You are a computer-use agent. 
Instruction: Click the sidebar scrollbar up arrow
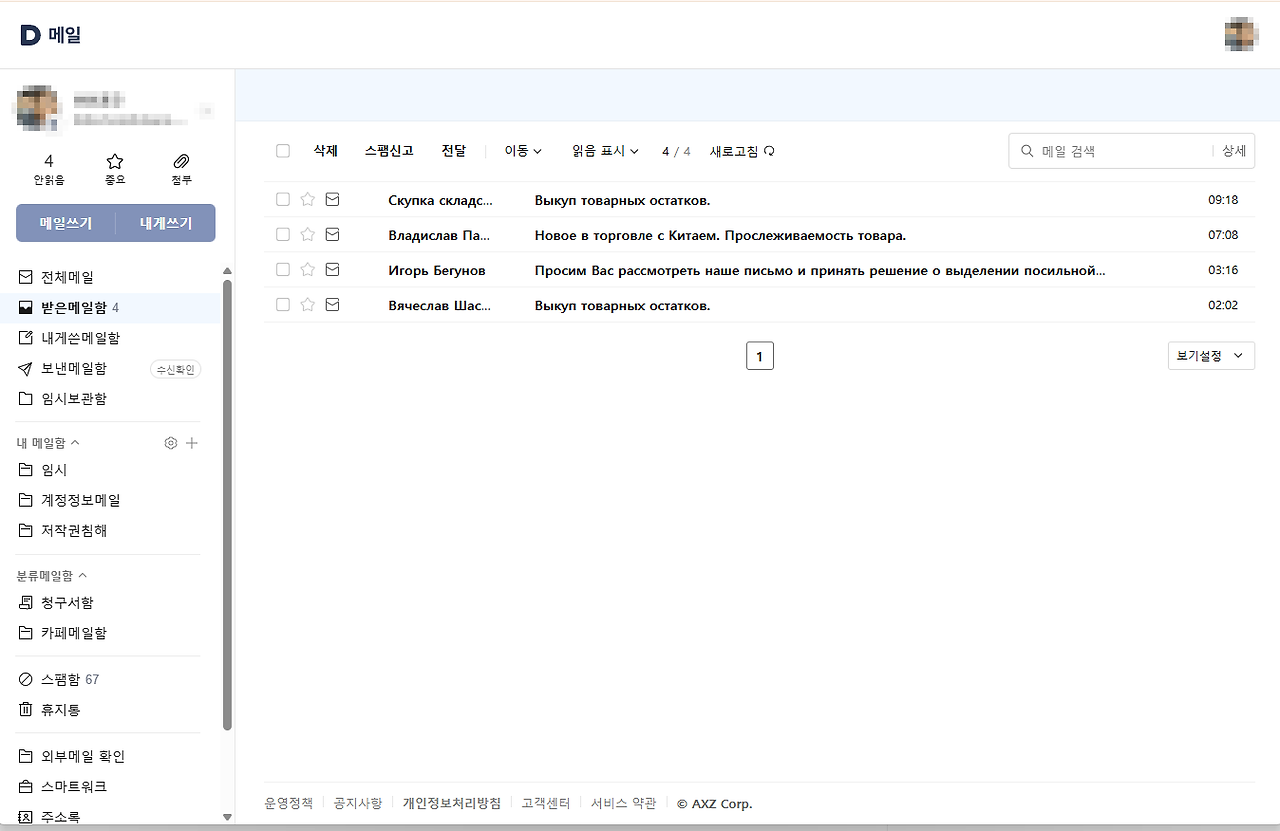(227, 271)
